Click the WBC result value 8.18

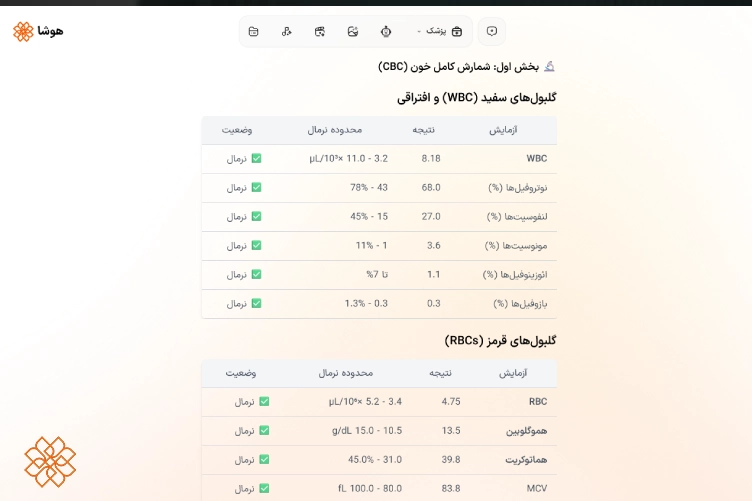coord(431,159)
